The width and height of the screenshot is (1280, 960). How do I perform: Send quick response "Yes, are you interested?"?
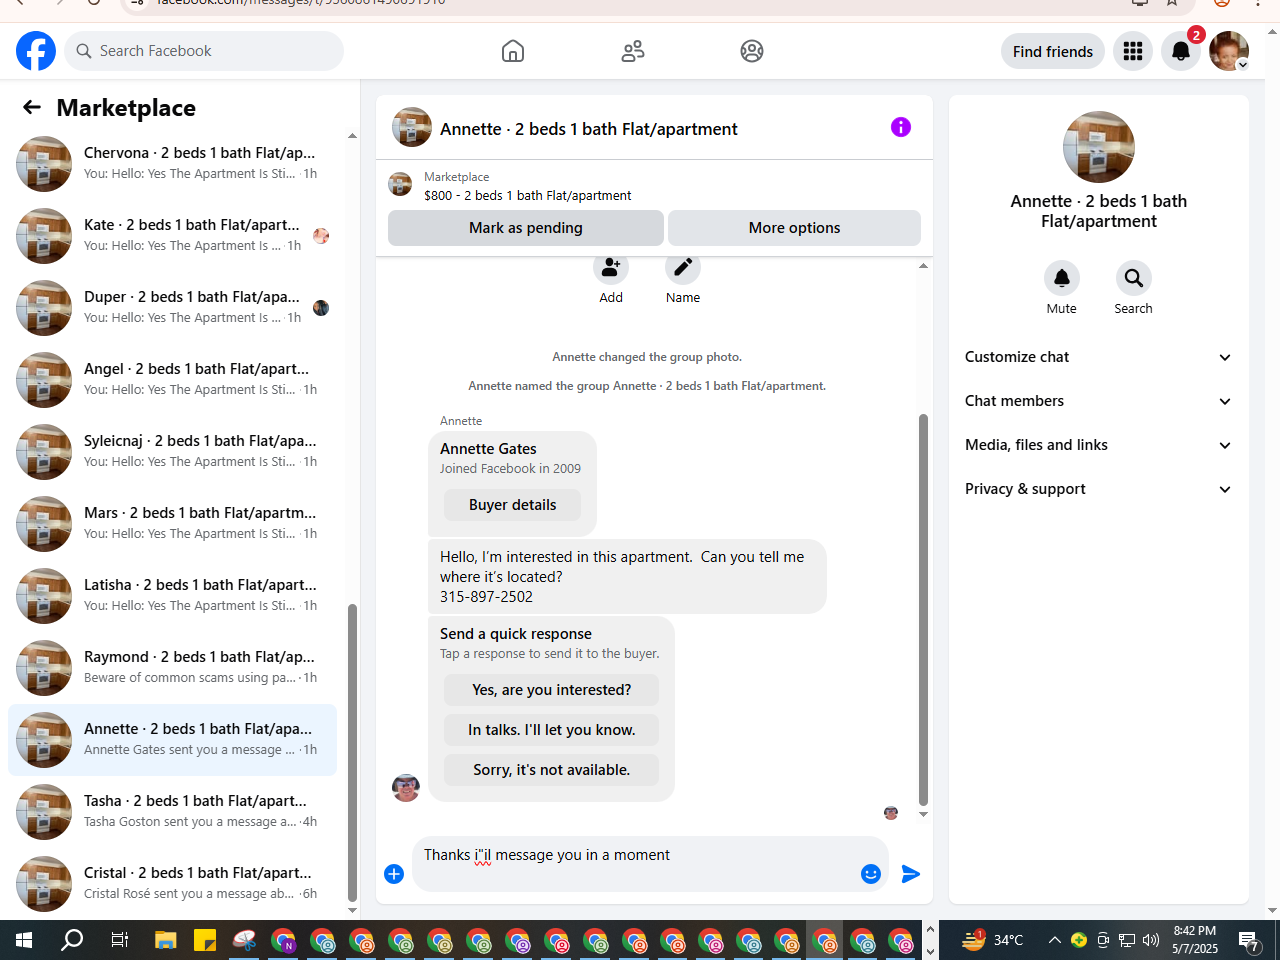click(x=551, y=690)
